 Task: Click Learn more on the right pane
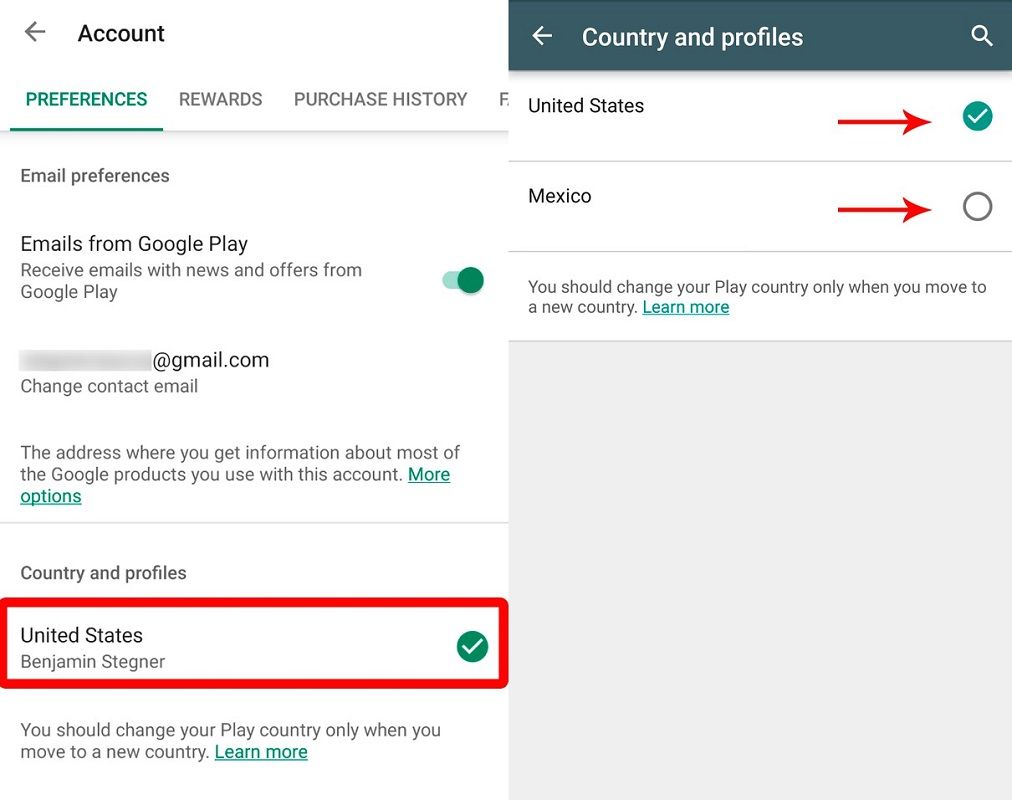click(x=686, y=307)
